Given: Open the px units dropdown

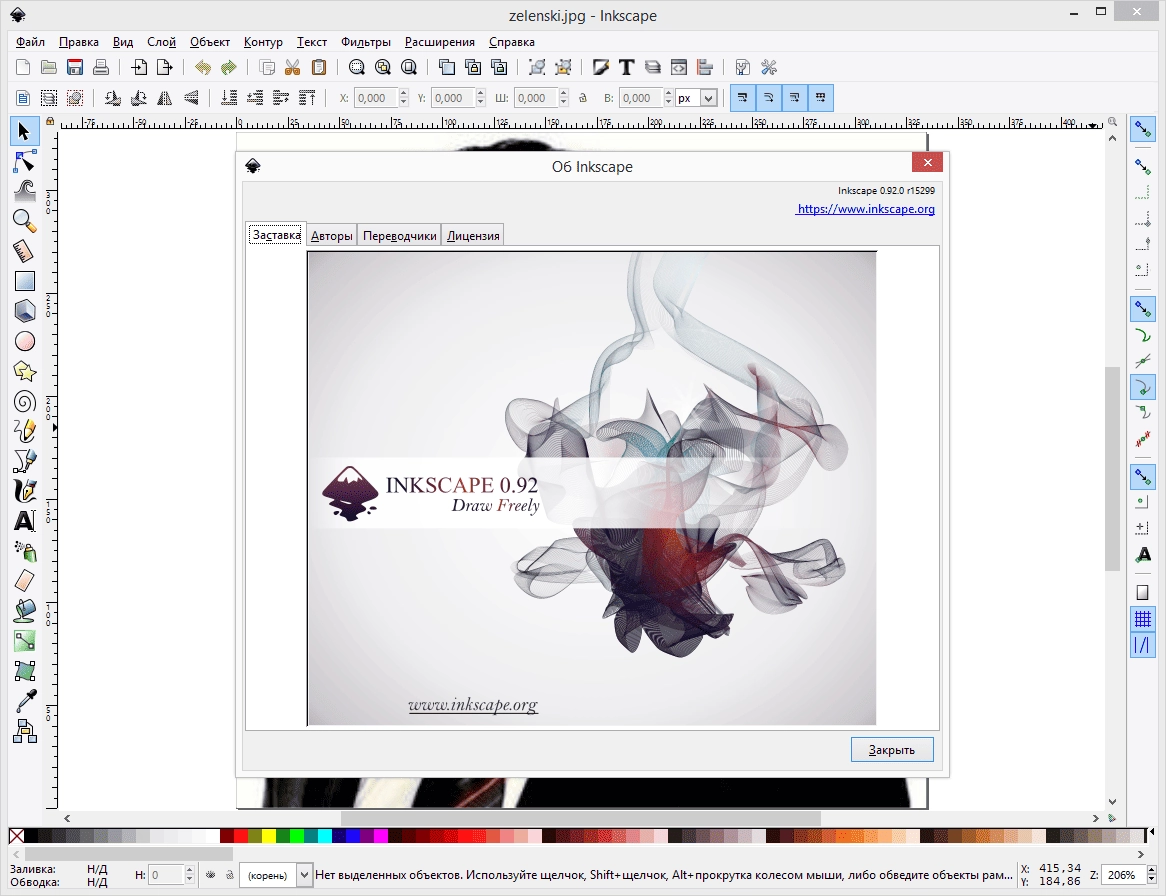Looking at the screenshot, I should [x=709, y=98].
